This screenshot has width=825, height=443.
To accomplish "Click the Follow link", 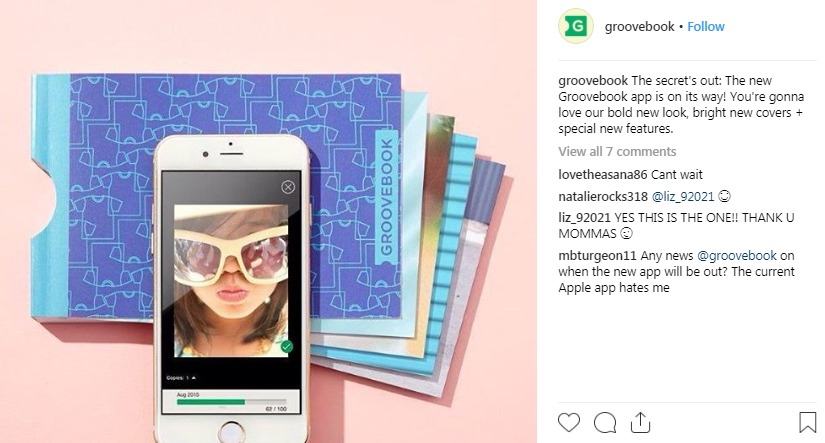I will (706, 26).
